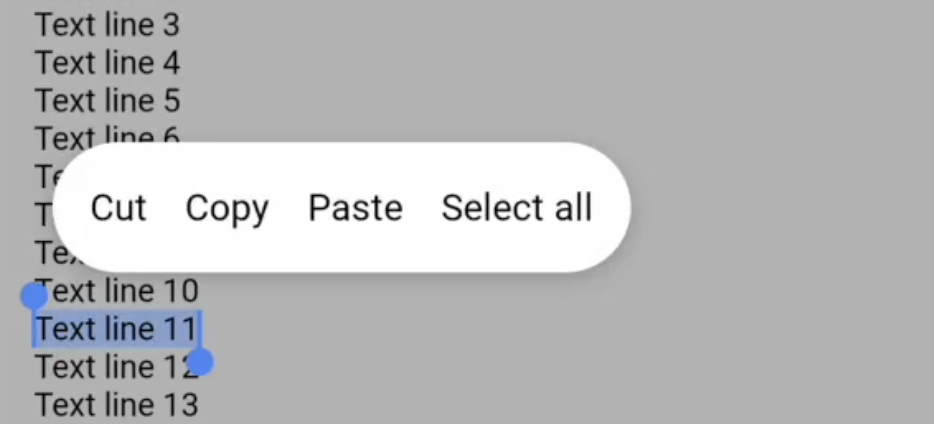The image size is (934, 424).
Task: Tap the number 5 in Text line 5
Action: (x=170, y=101)
